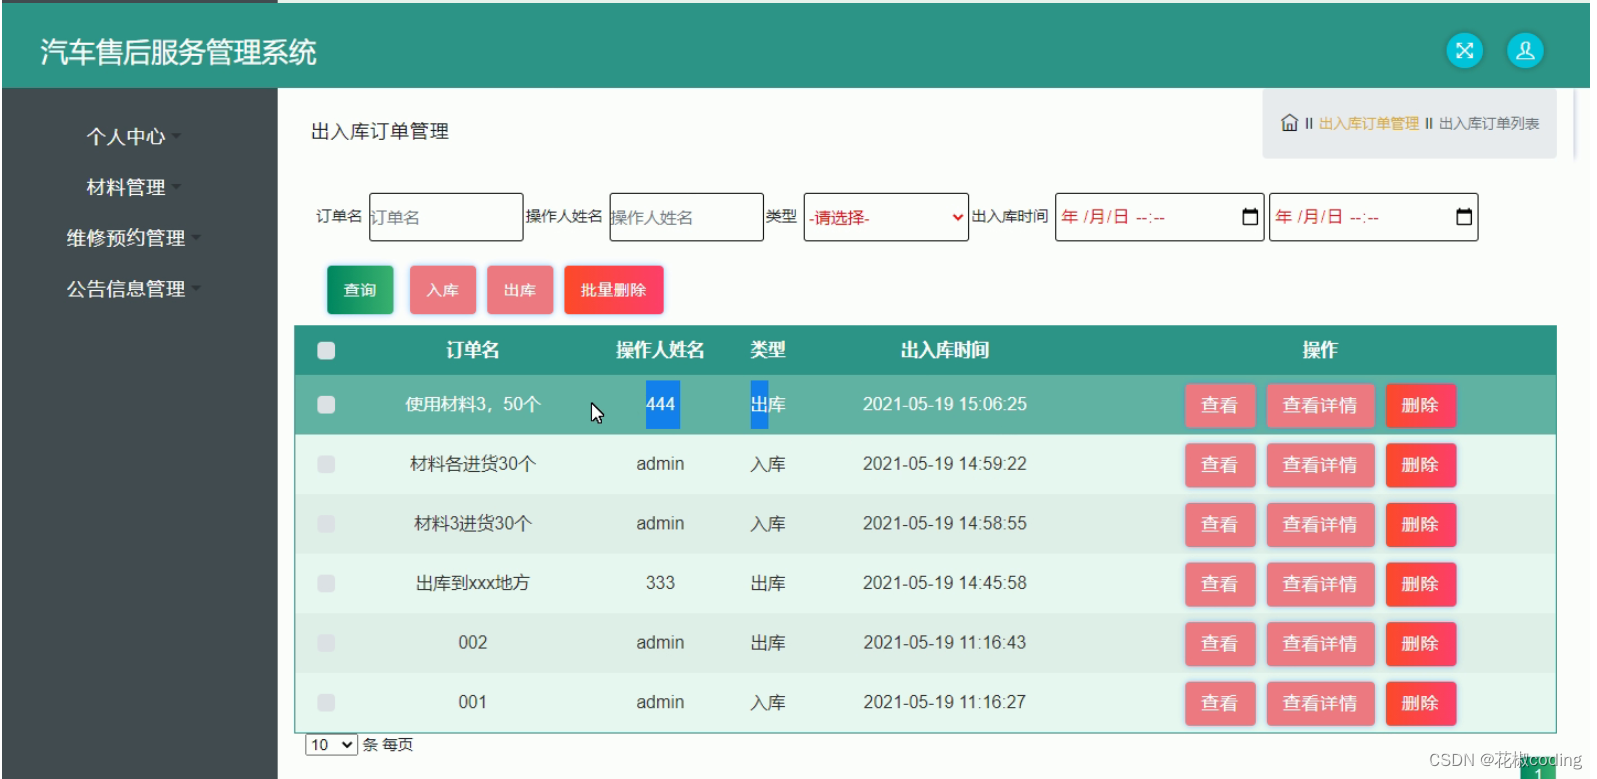Click the 出入库订单管理 breadcrumb link
The height and width of the screenshot is (779, 1597).
pyautogui.click(x=1368, y=123)
